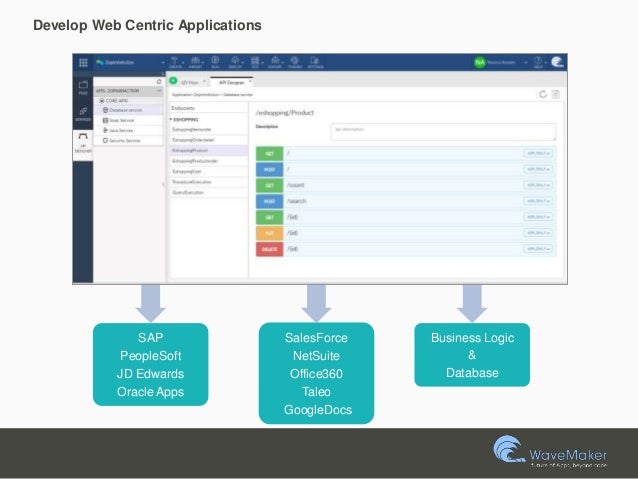Click the first green GET / button

[269, 153]
